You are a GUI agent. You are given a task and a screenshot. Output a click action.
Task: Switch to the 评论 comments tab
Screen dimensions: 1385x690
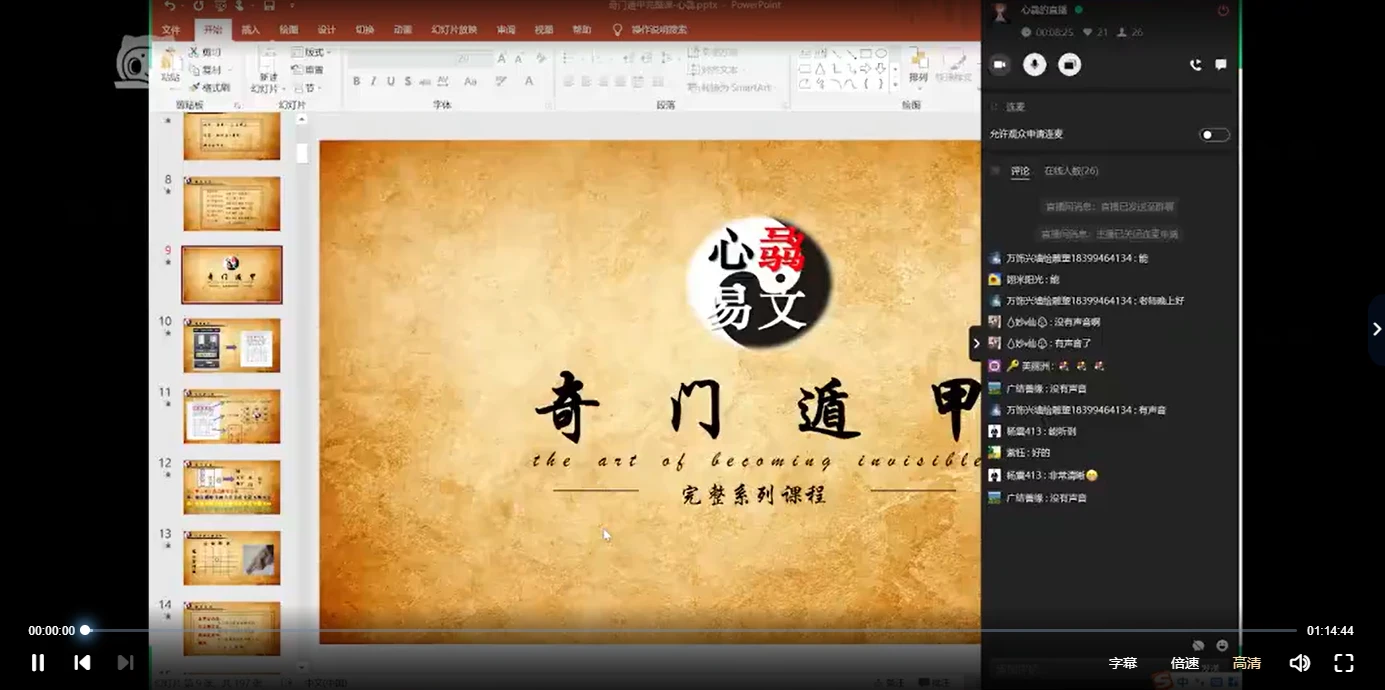click(1020, 171)
